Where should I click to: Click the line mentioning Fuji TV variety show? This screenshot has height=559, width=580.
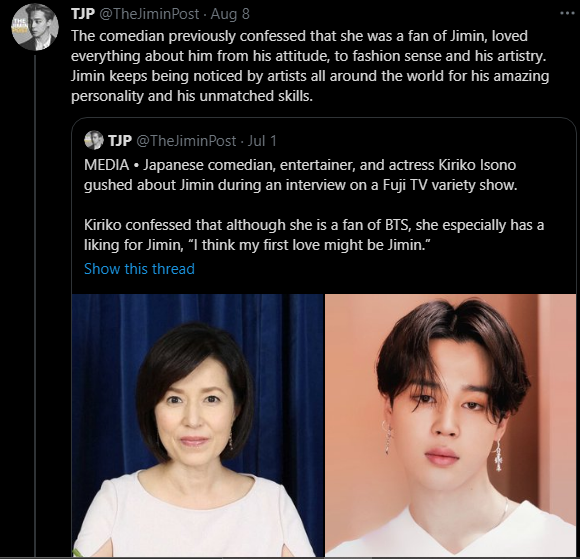click(300, 185)
